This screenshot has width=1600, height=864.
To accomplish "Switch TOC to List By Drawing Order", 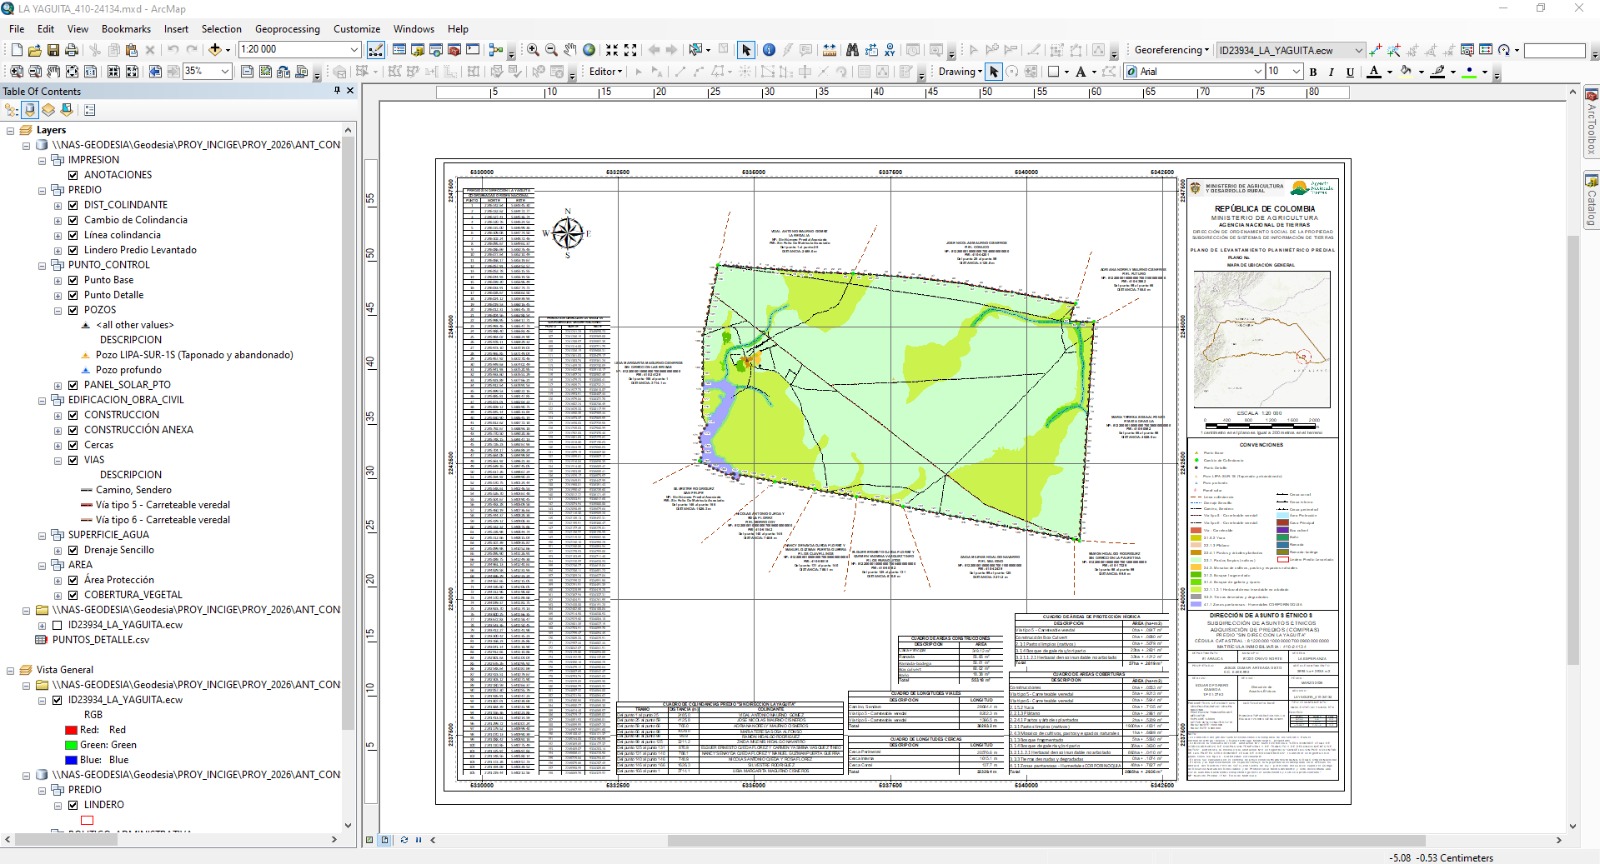I will point(12,110).
